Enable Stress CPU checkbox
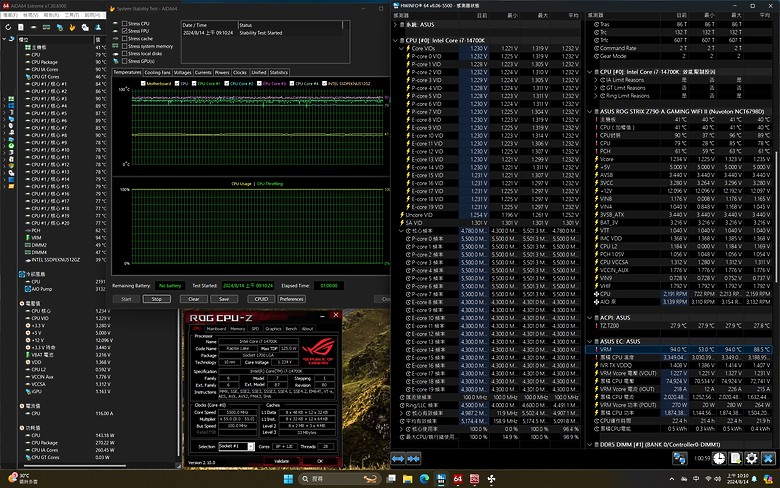This screenshot has height=488, width=780. (x=124, y=23)
